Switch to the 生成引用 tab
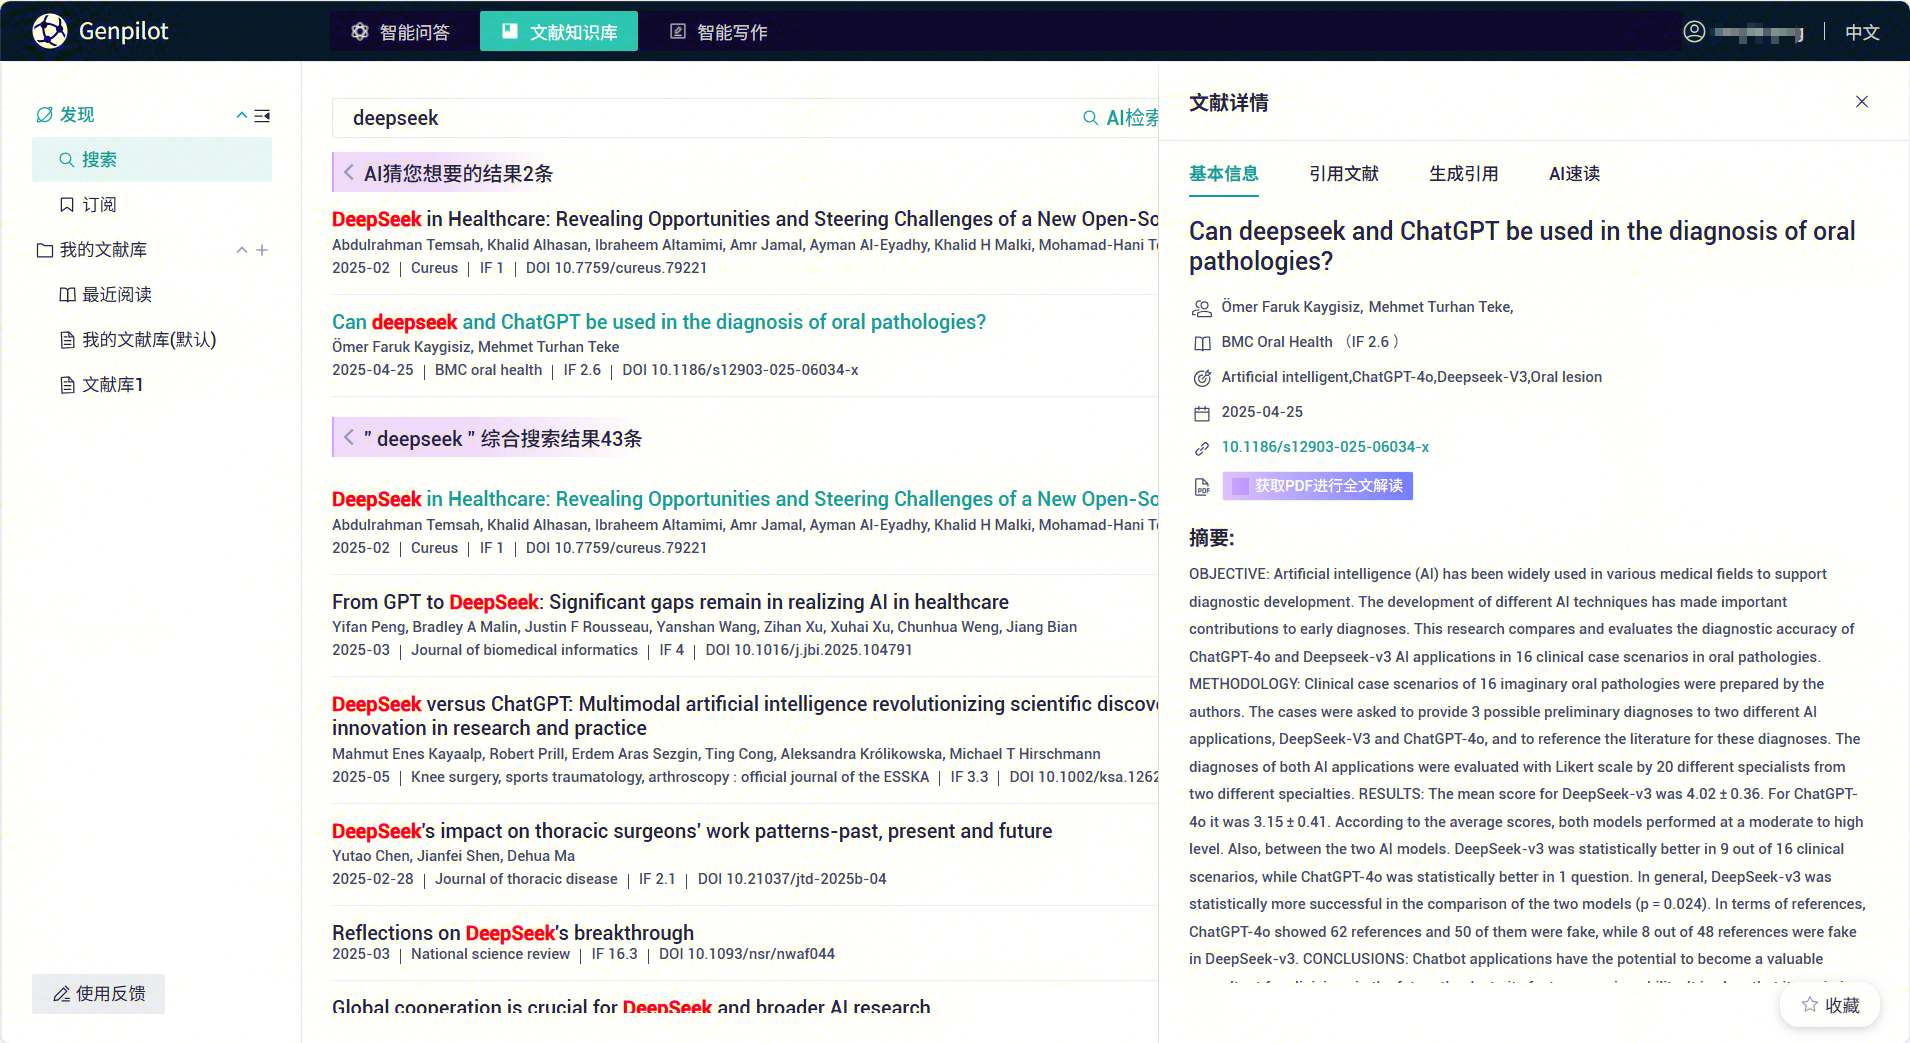The height and width of the screenshot is (1043, 1910). coord(1464,174)
